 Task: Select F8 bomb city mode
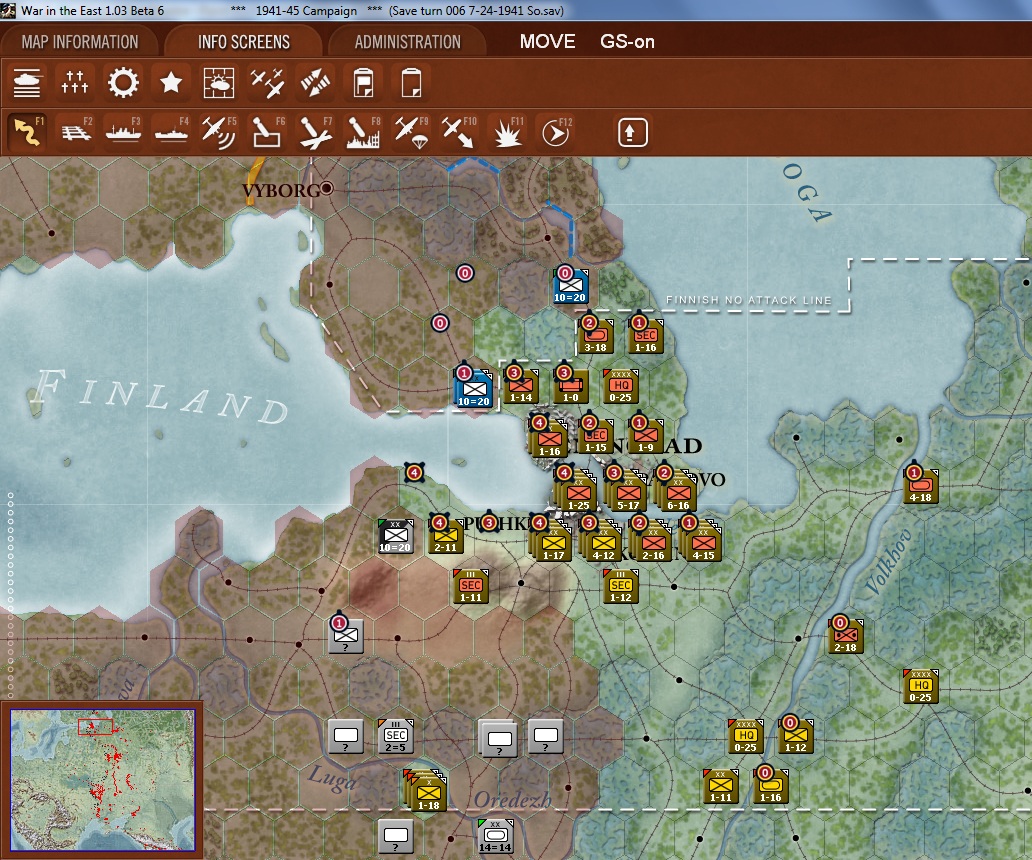pyautogui.click(x=363, y=132)
